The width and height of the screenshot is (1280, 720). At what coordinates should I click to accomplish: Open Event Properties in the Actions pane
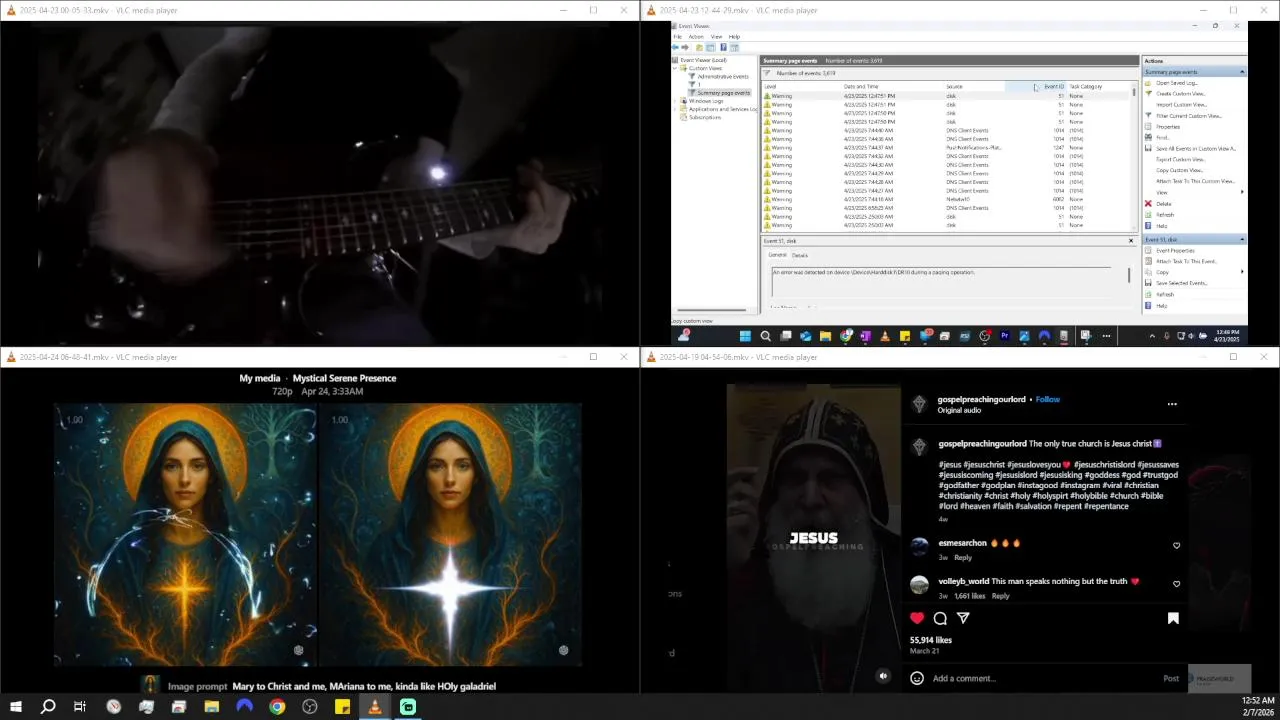click(1175, 251)
